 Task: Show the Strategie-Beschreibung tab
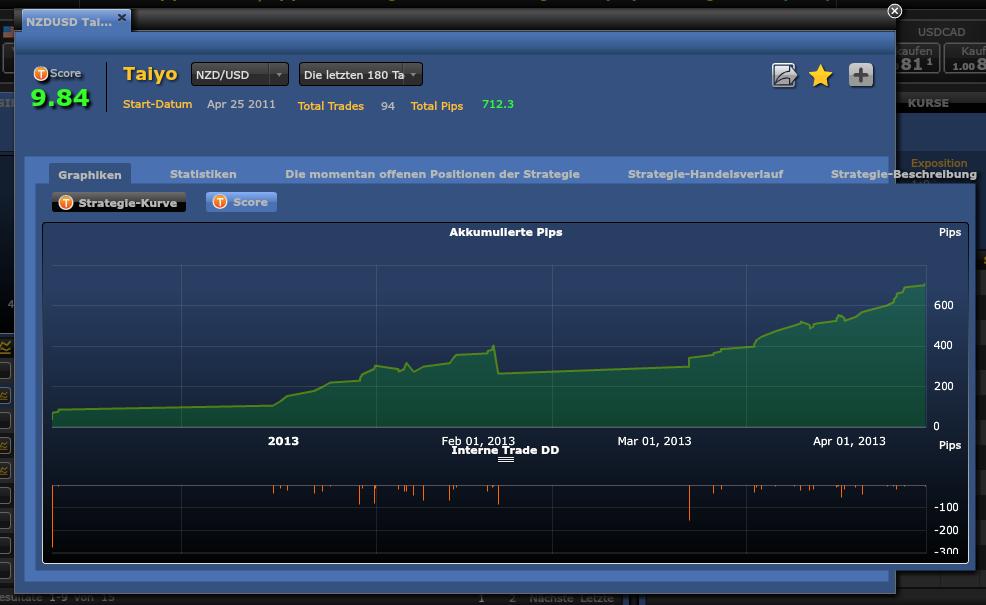[x=903, y=174]
